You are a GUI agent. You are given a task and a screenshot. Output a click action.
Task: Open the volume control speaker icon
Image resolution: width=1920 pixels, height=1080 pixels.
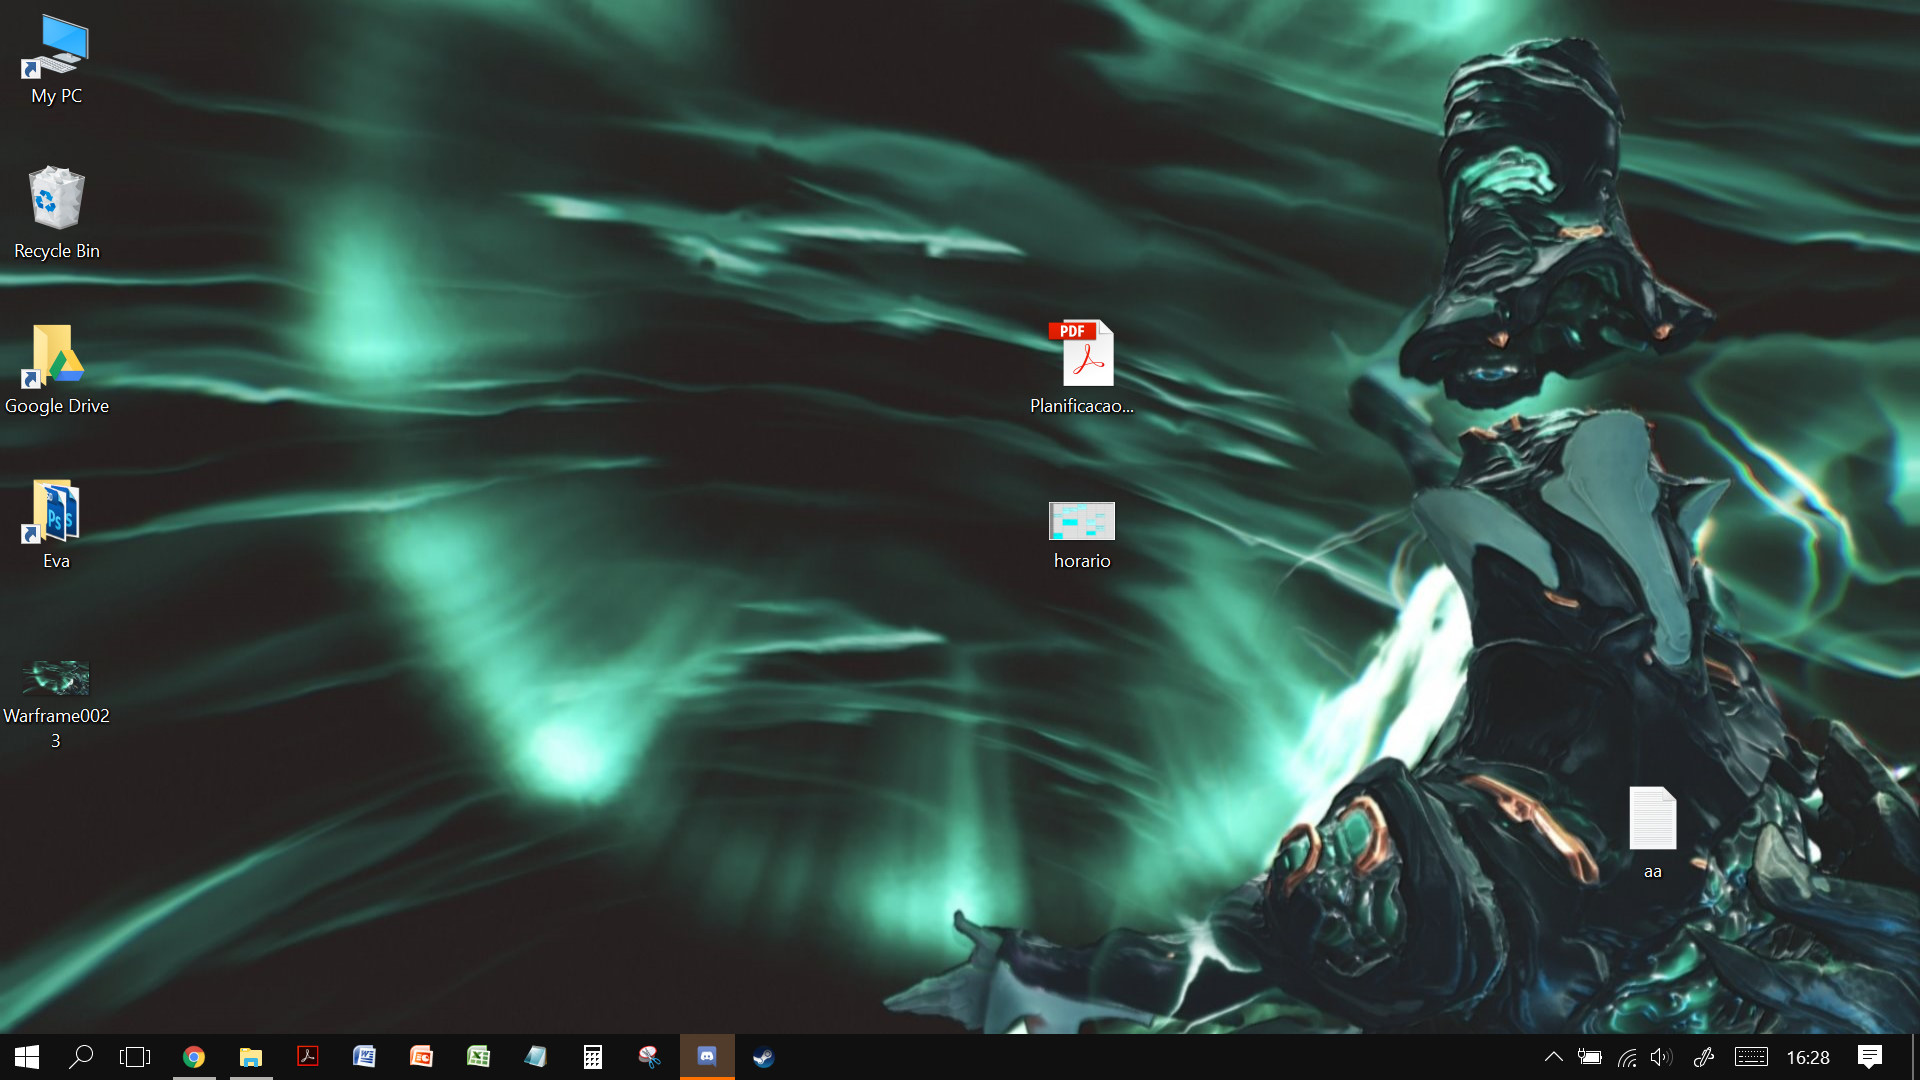coord(1661,1057)
